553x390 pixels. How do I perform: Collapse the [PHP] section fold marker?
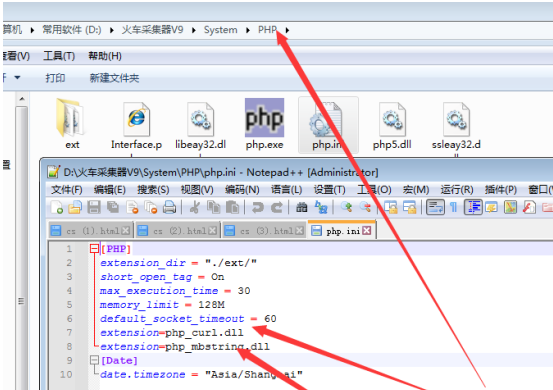coord(94,249)
